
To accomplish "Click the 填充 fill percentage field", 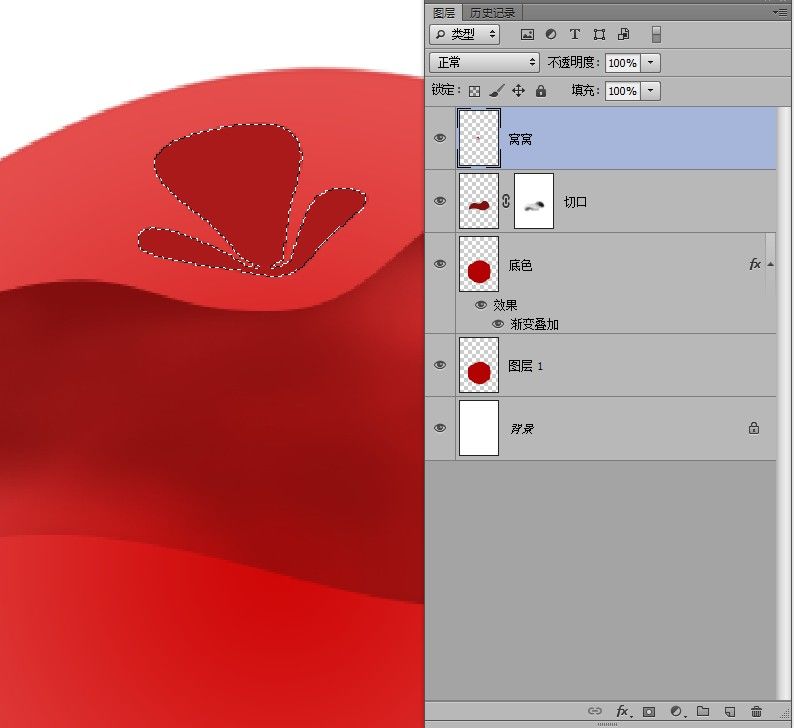I will click(x=621, y=91).
